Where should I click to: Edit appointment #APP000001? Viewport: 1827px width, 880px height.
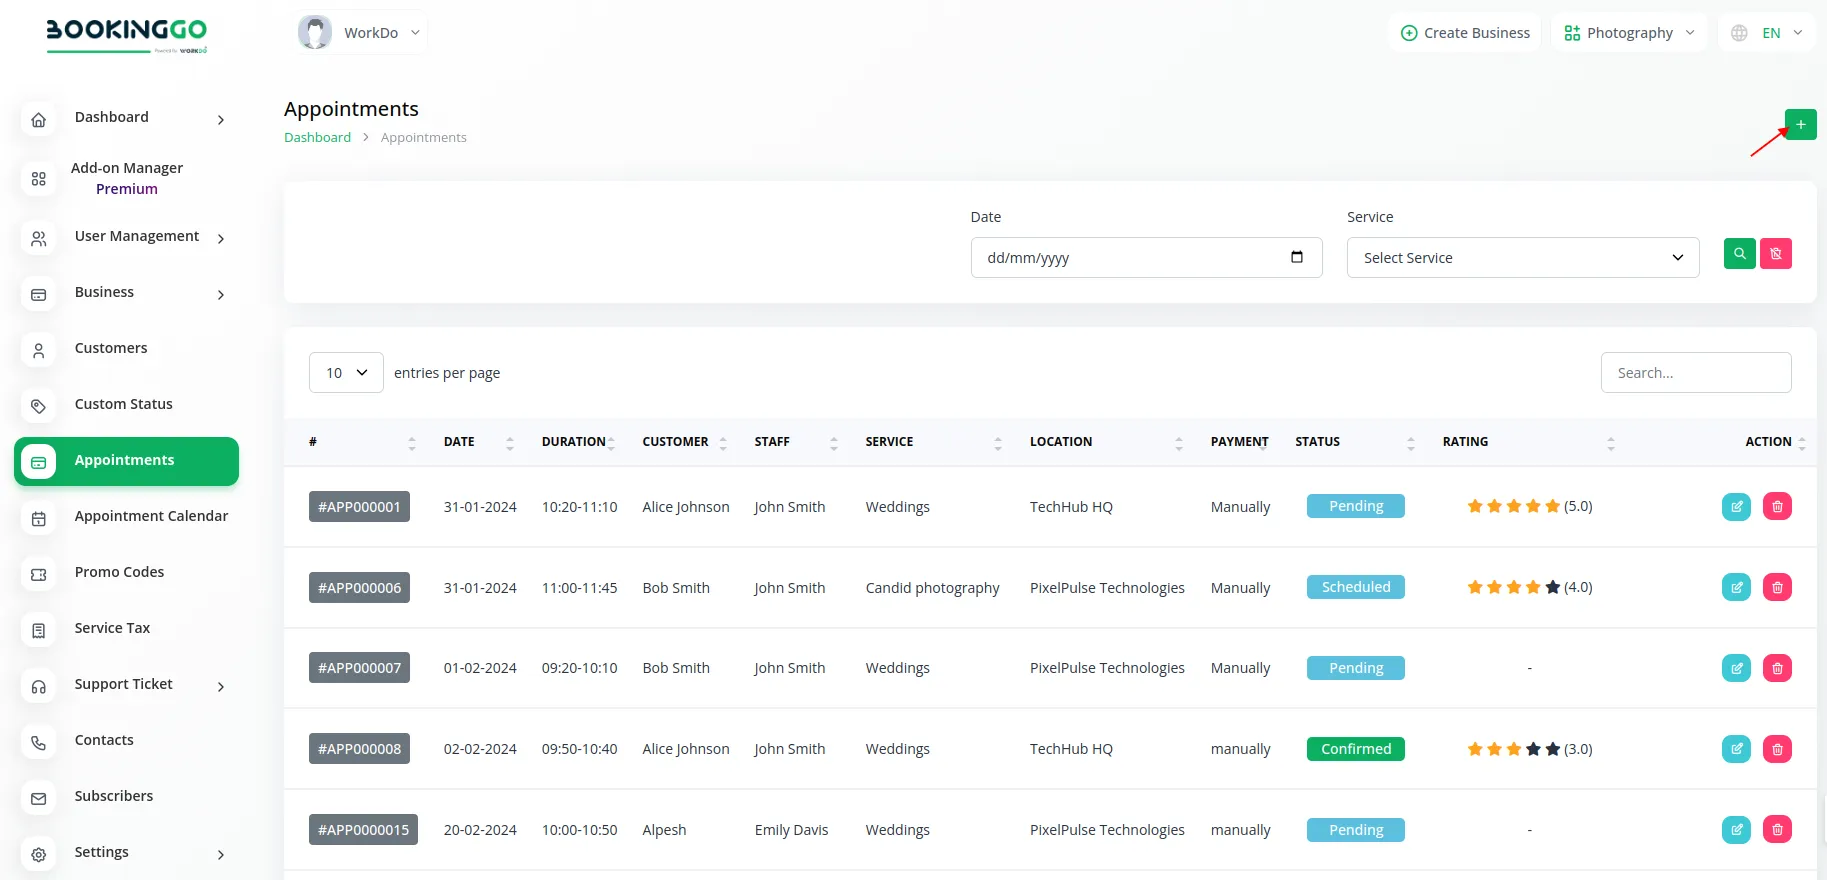1736,507
